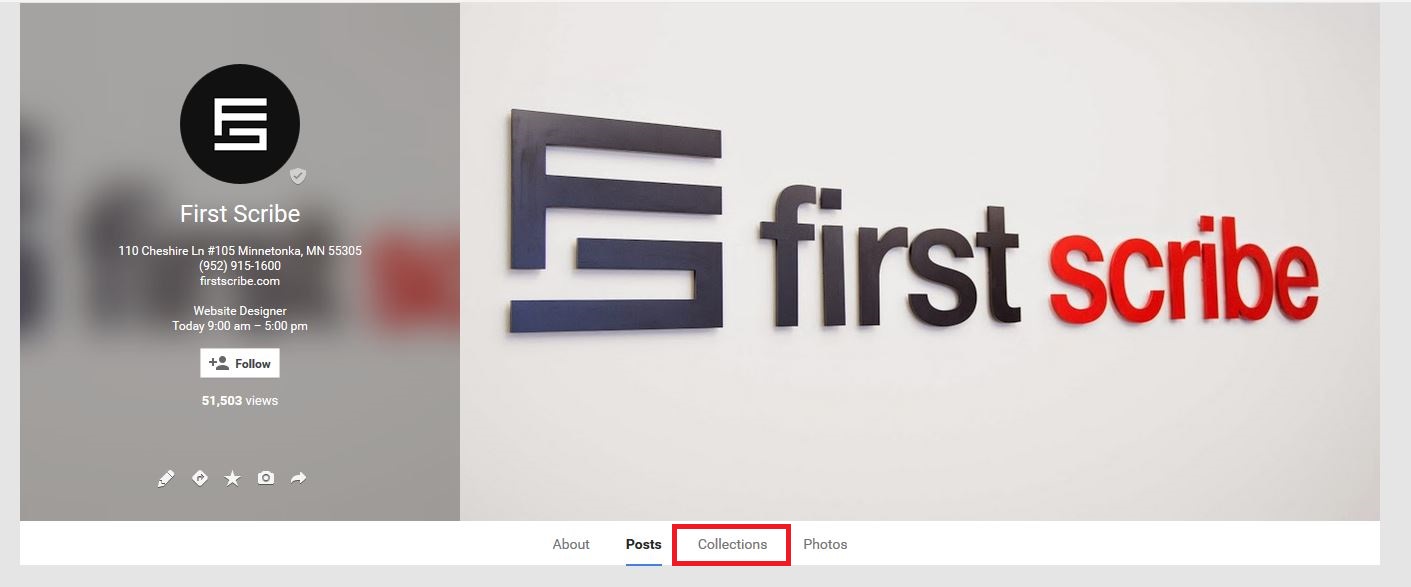Open directions via the diamond arrow icon
Viewport: 1411px width, 587px height.
click(x=200, y=478)
